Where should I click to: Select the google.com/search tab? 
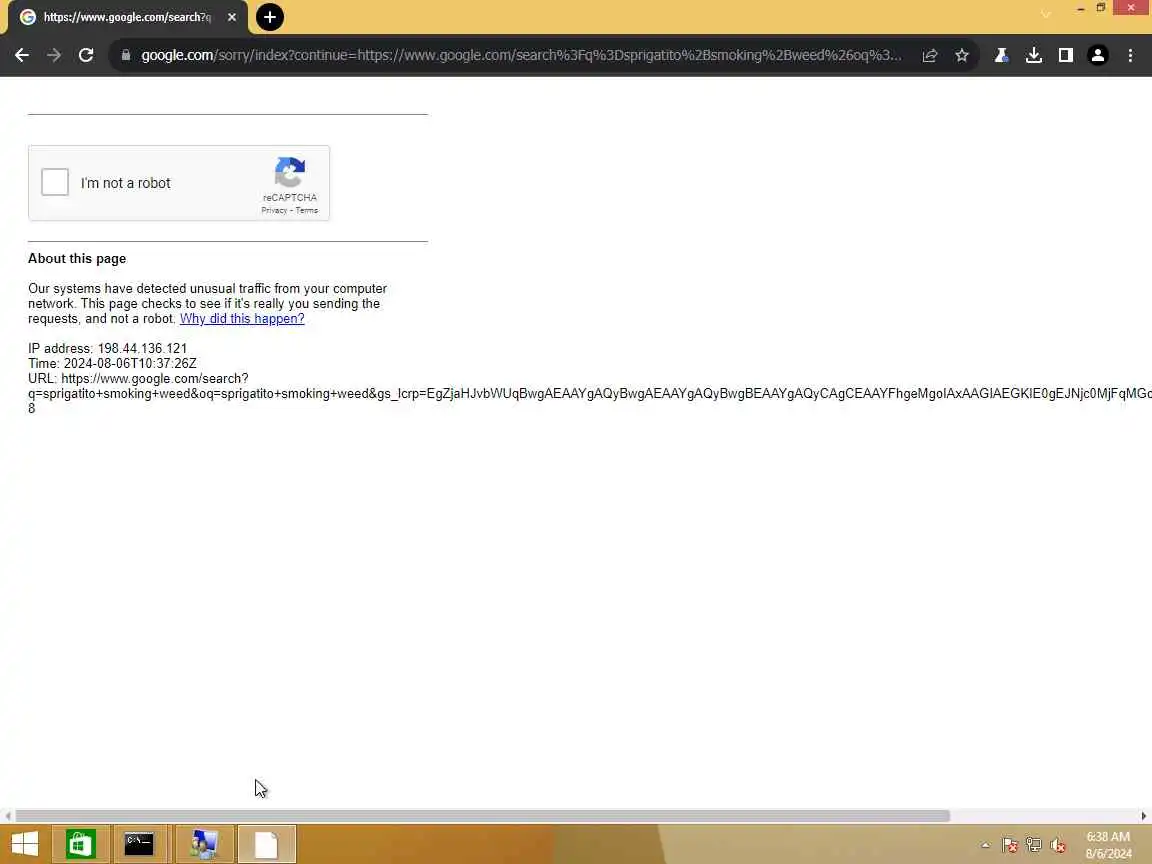[x=127, y=17]
